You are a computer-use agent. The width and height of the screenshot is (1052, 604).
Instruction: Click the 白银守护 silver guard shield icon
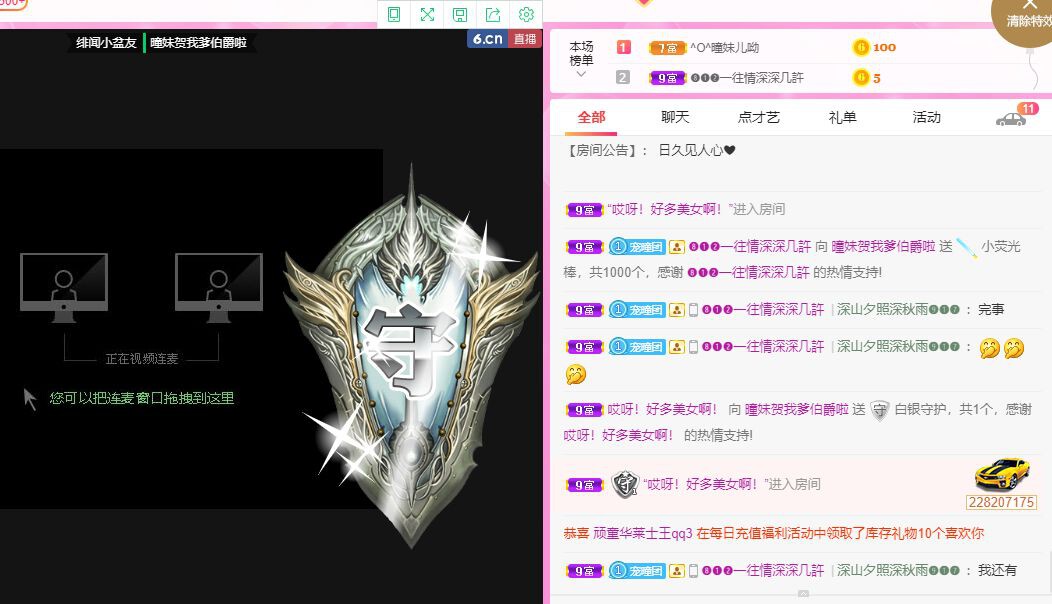point(880,410)
